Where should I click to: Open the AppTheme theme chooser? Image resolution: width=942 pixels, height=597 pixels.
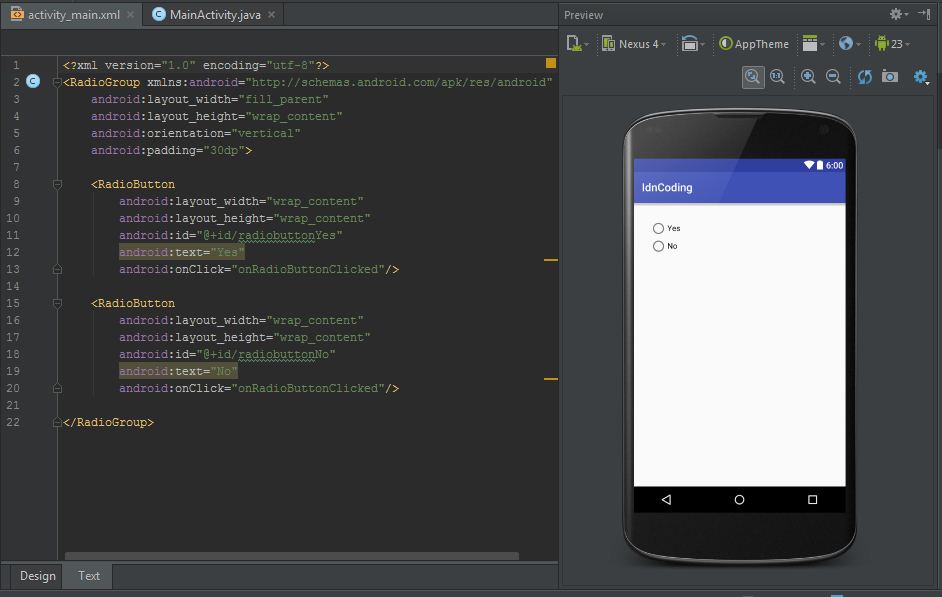(x=753, y=44)
